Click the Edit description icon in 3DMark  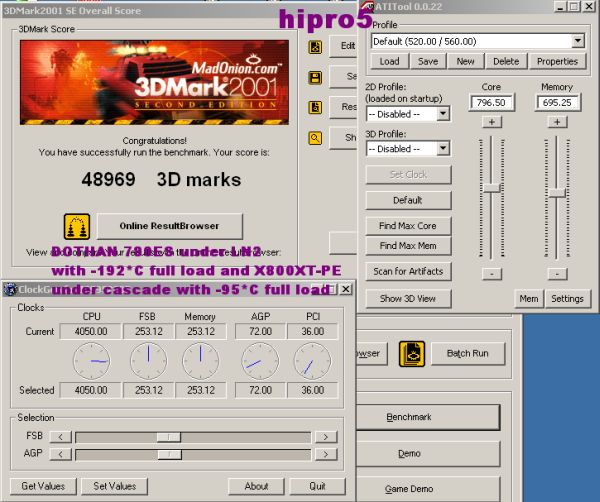tap(315, 47)
